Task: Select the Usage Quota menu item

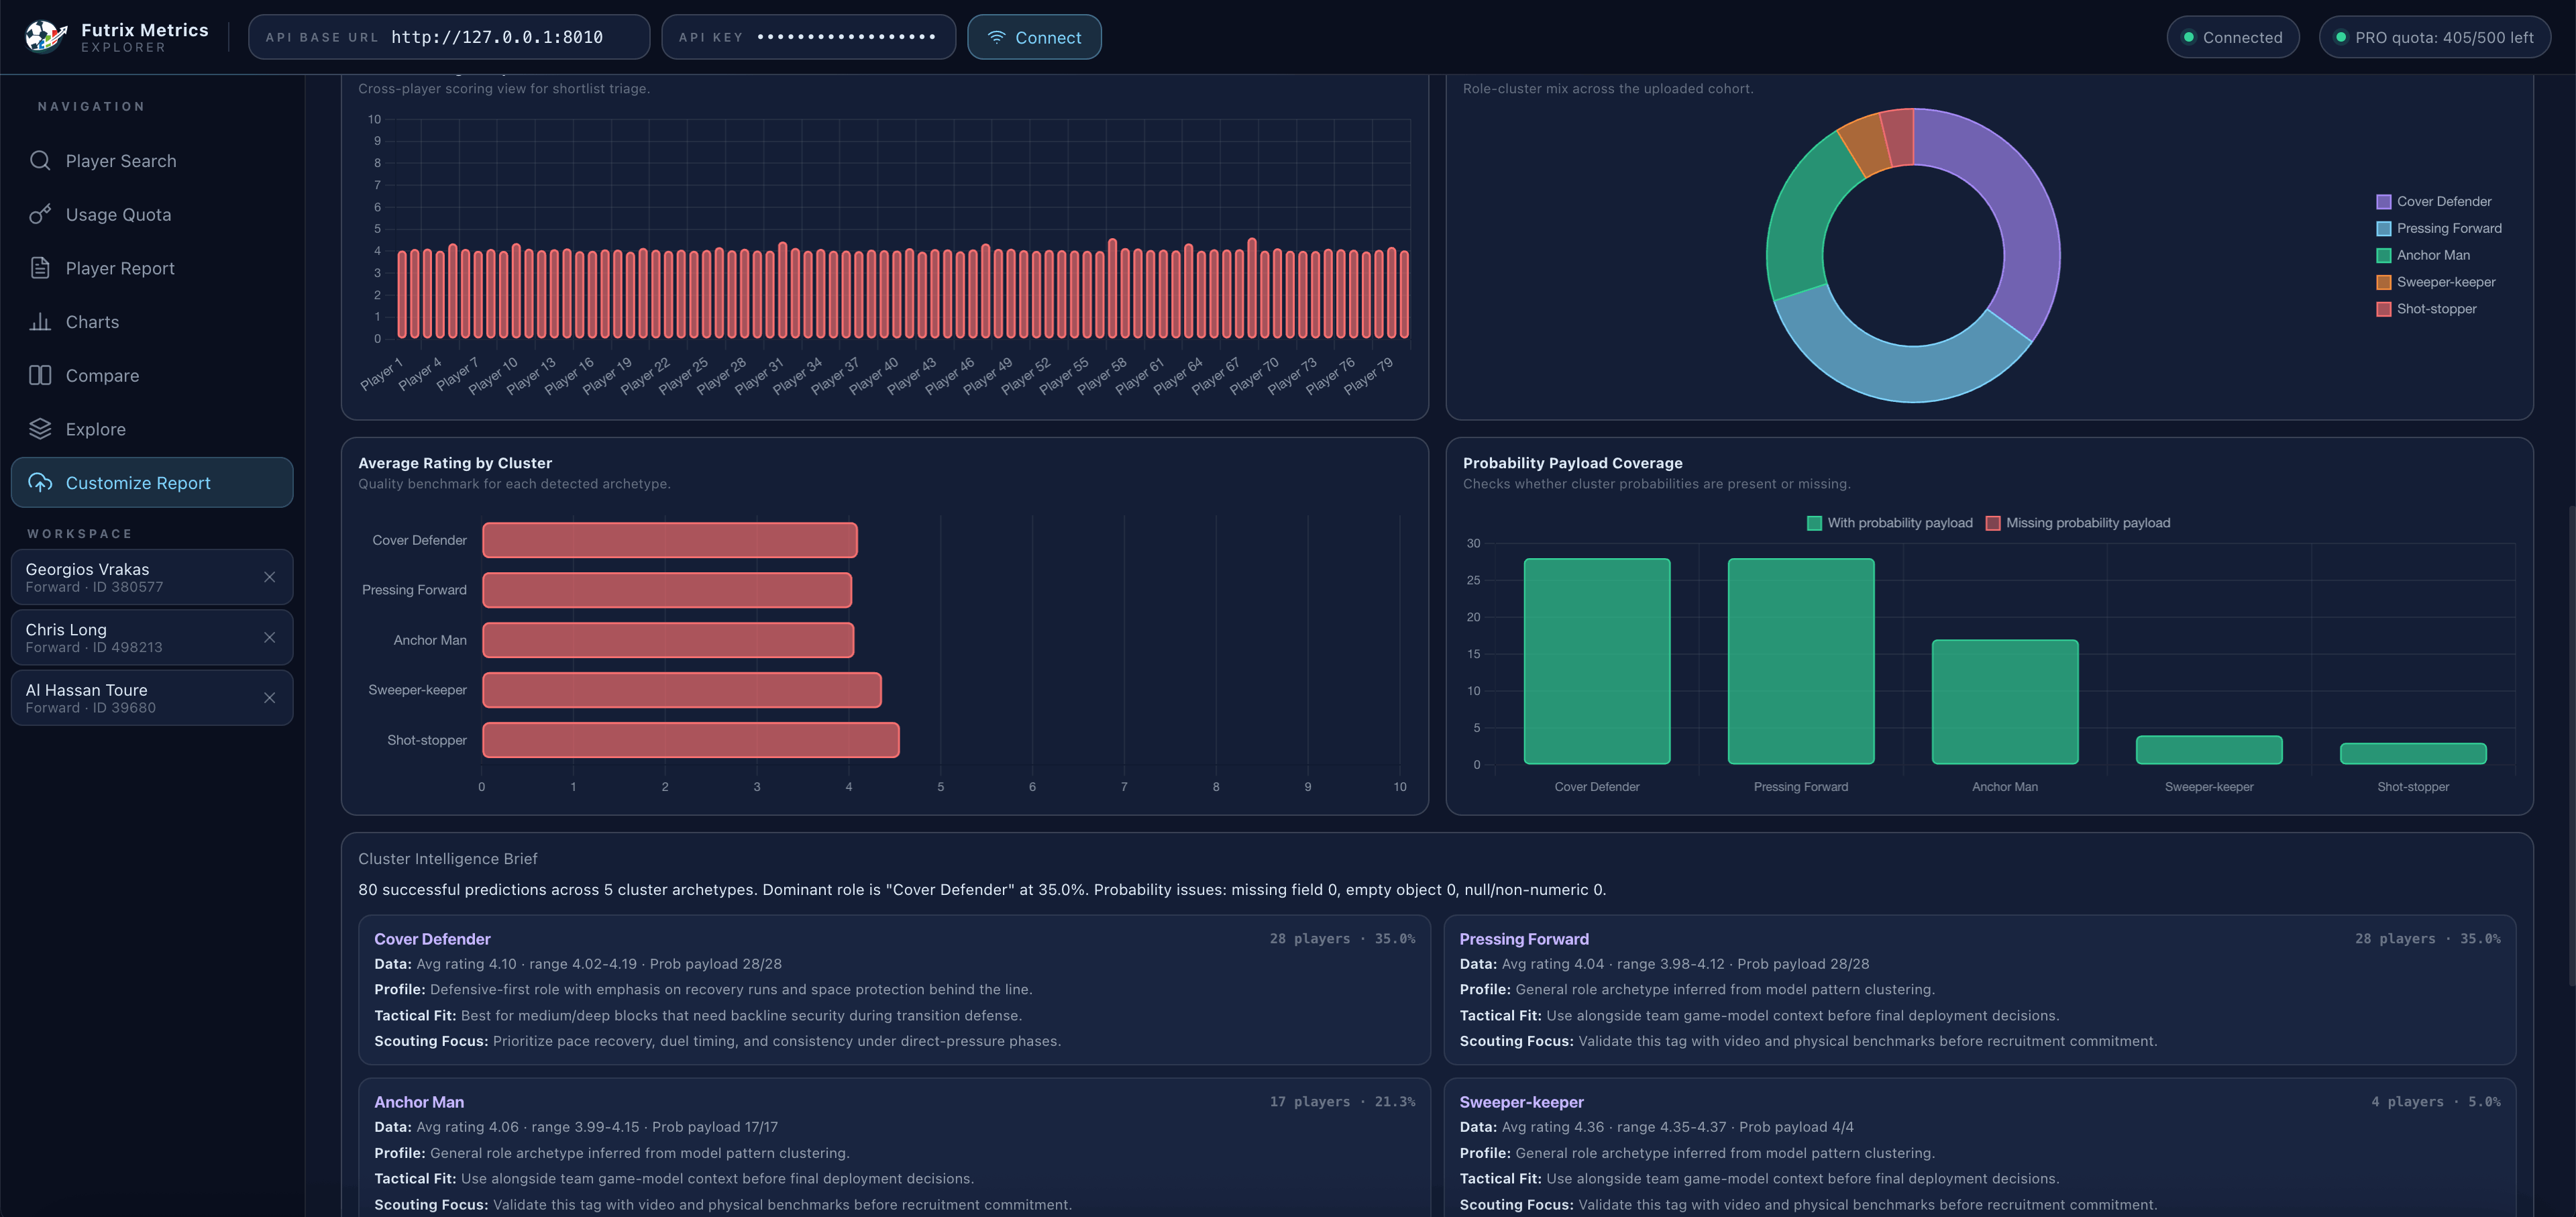Action: tap(118, 214)
